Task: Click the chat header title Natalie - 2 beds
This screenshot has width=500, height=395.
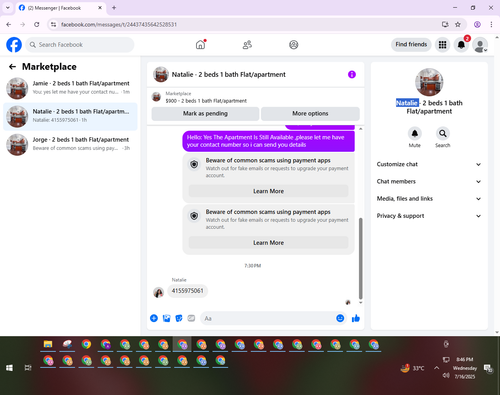Action: pos(228,74)
